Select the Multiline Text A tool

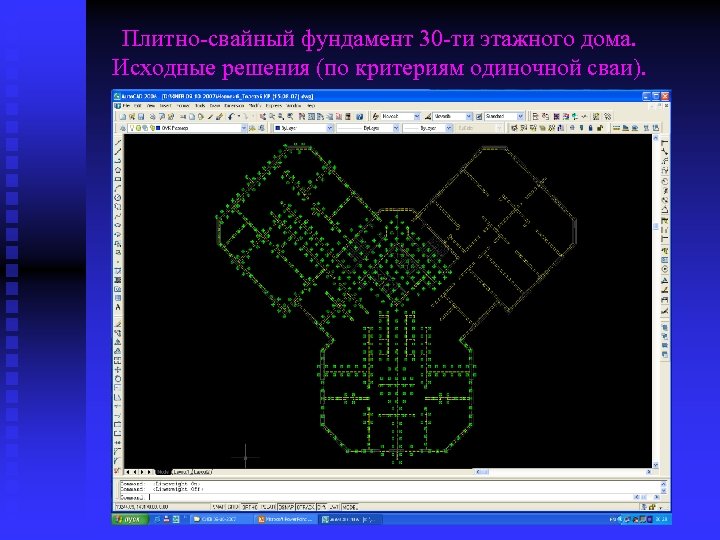point(118,307)
